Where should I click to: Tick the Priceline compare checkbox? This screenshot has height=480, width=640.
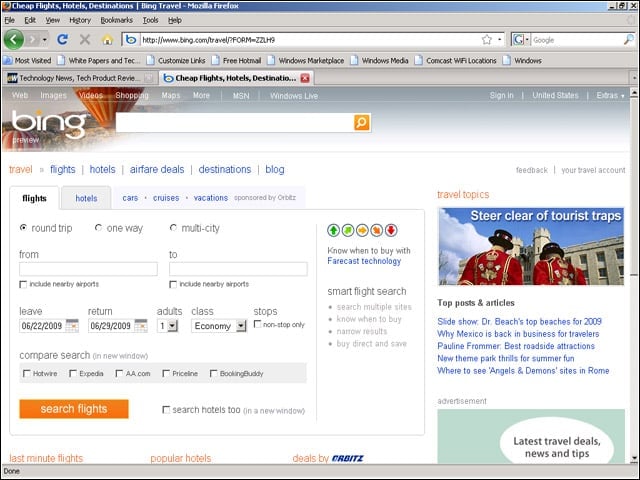point(166,373)
